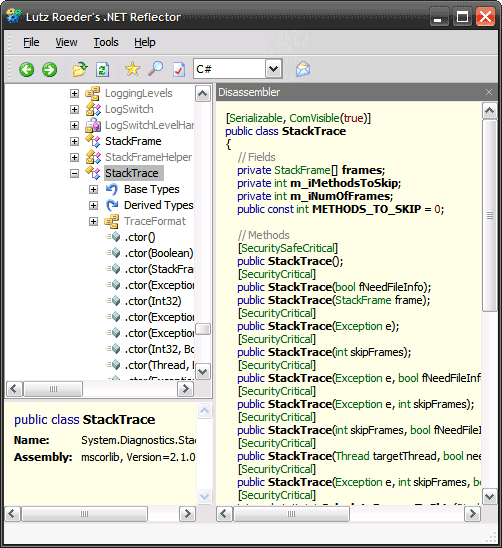Click tree pane scroll up arrow
Viewport: 502px width, 548px height.
pos(203,93)
